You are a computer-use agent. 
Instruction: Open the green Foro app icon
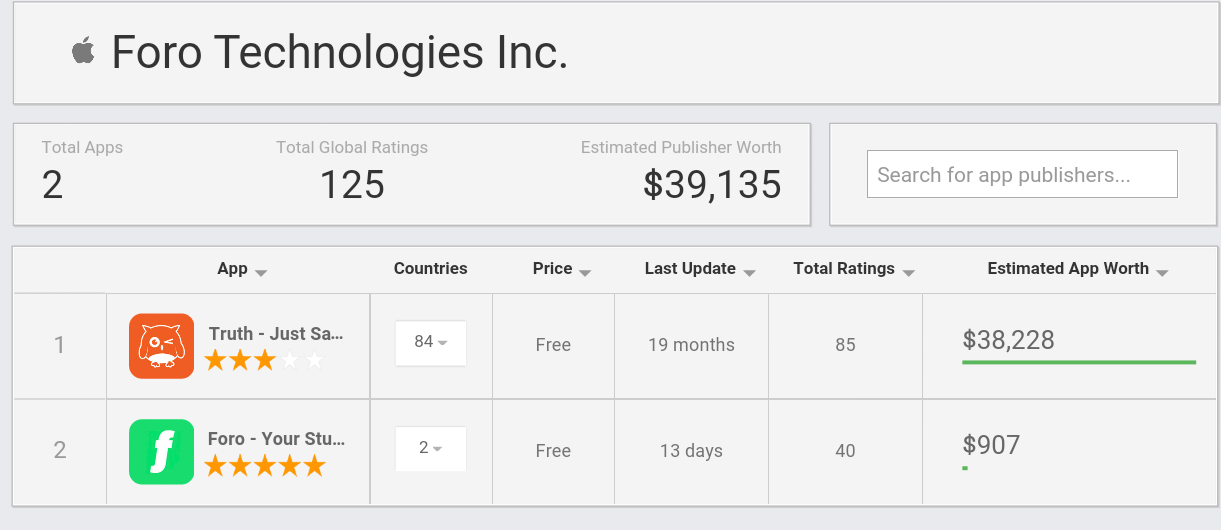161,452
